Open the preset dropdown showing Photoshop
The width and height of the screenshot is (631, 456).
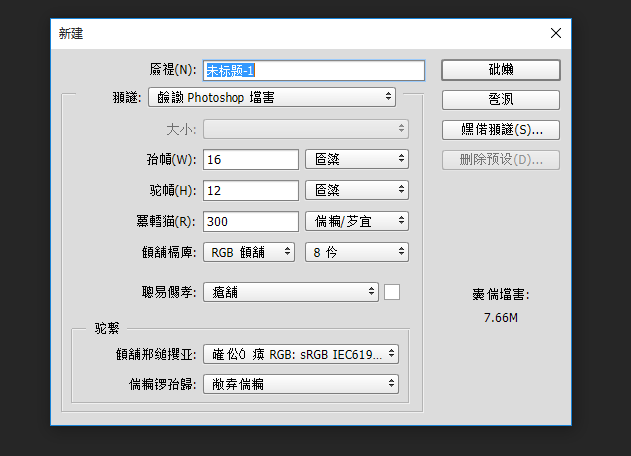click(x=272, y=97)
